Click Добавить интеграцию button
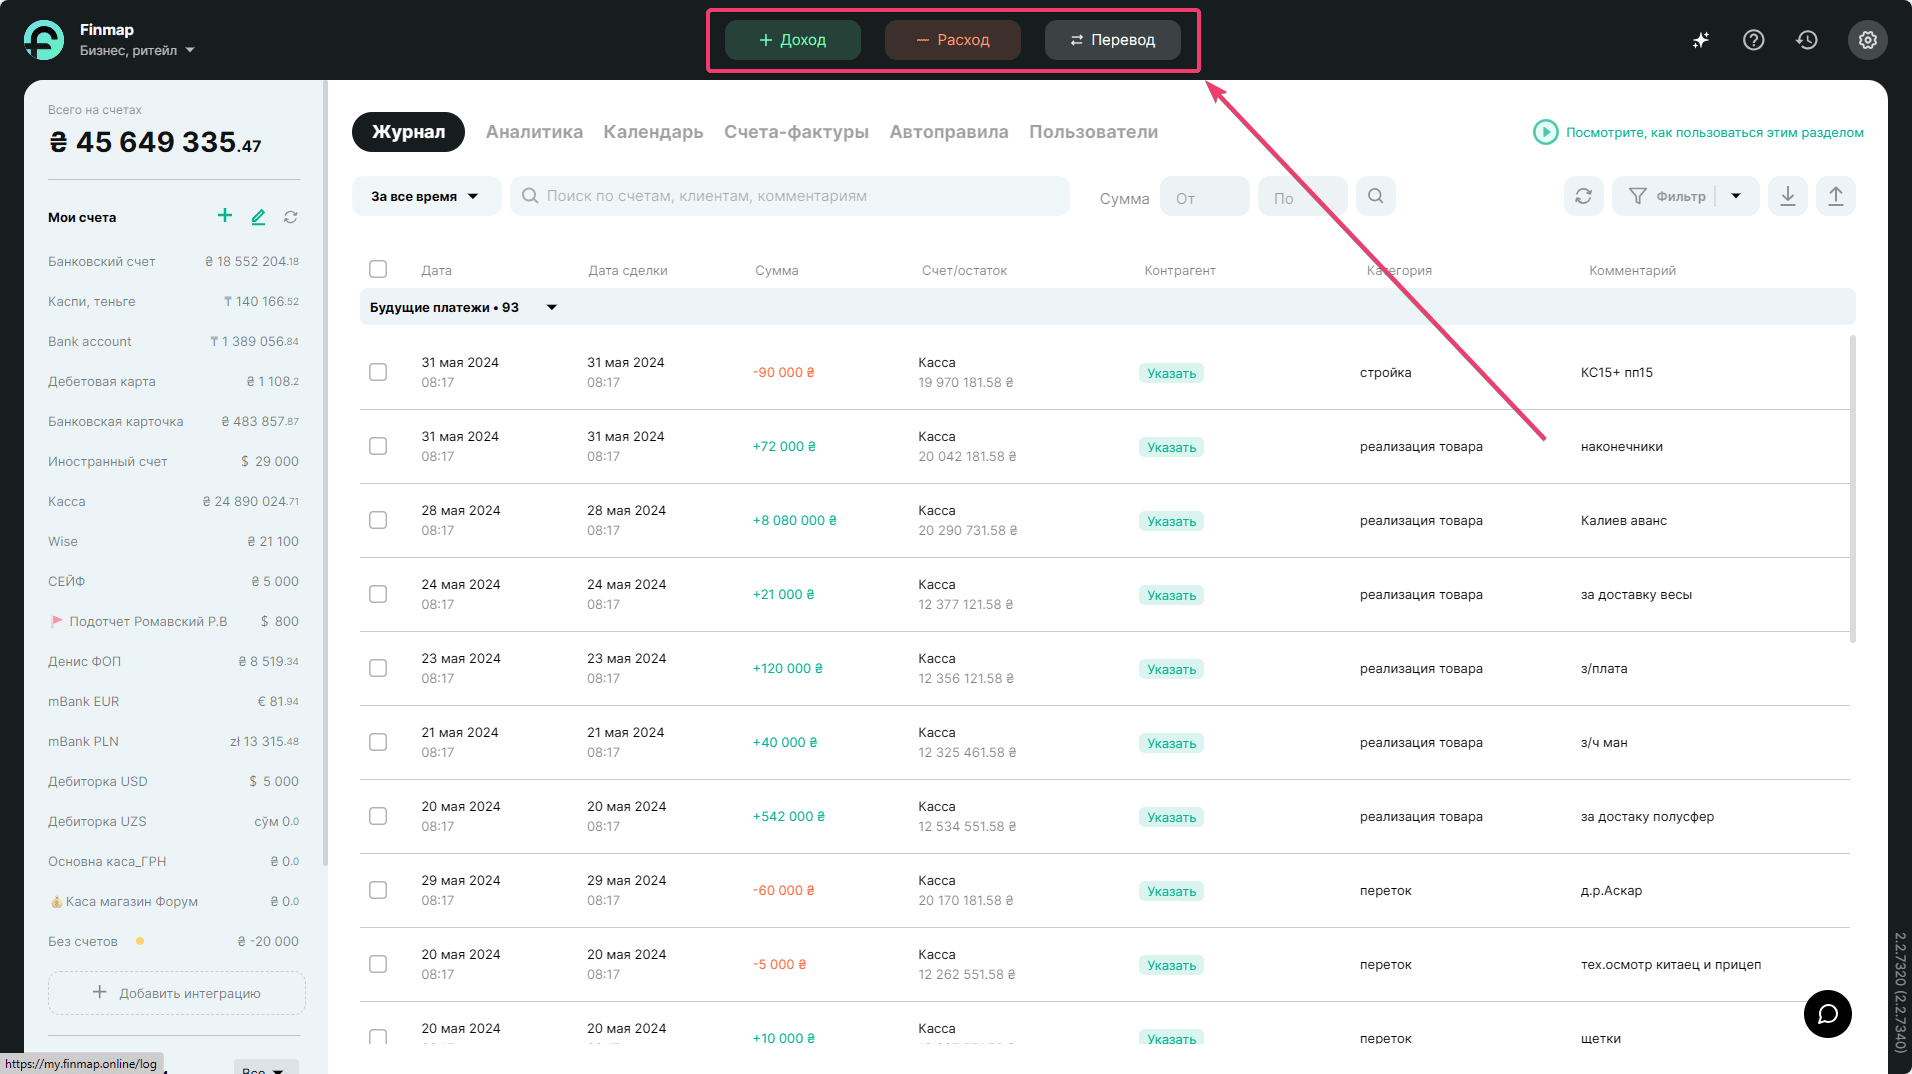The width and height of the screenshot is (1912, 1074). click(x=176, y=993)
